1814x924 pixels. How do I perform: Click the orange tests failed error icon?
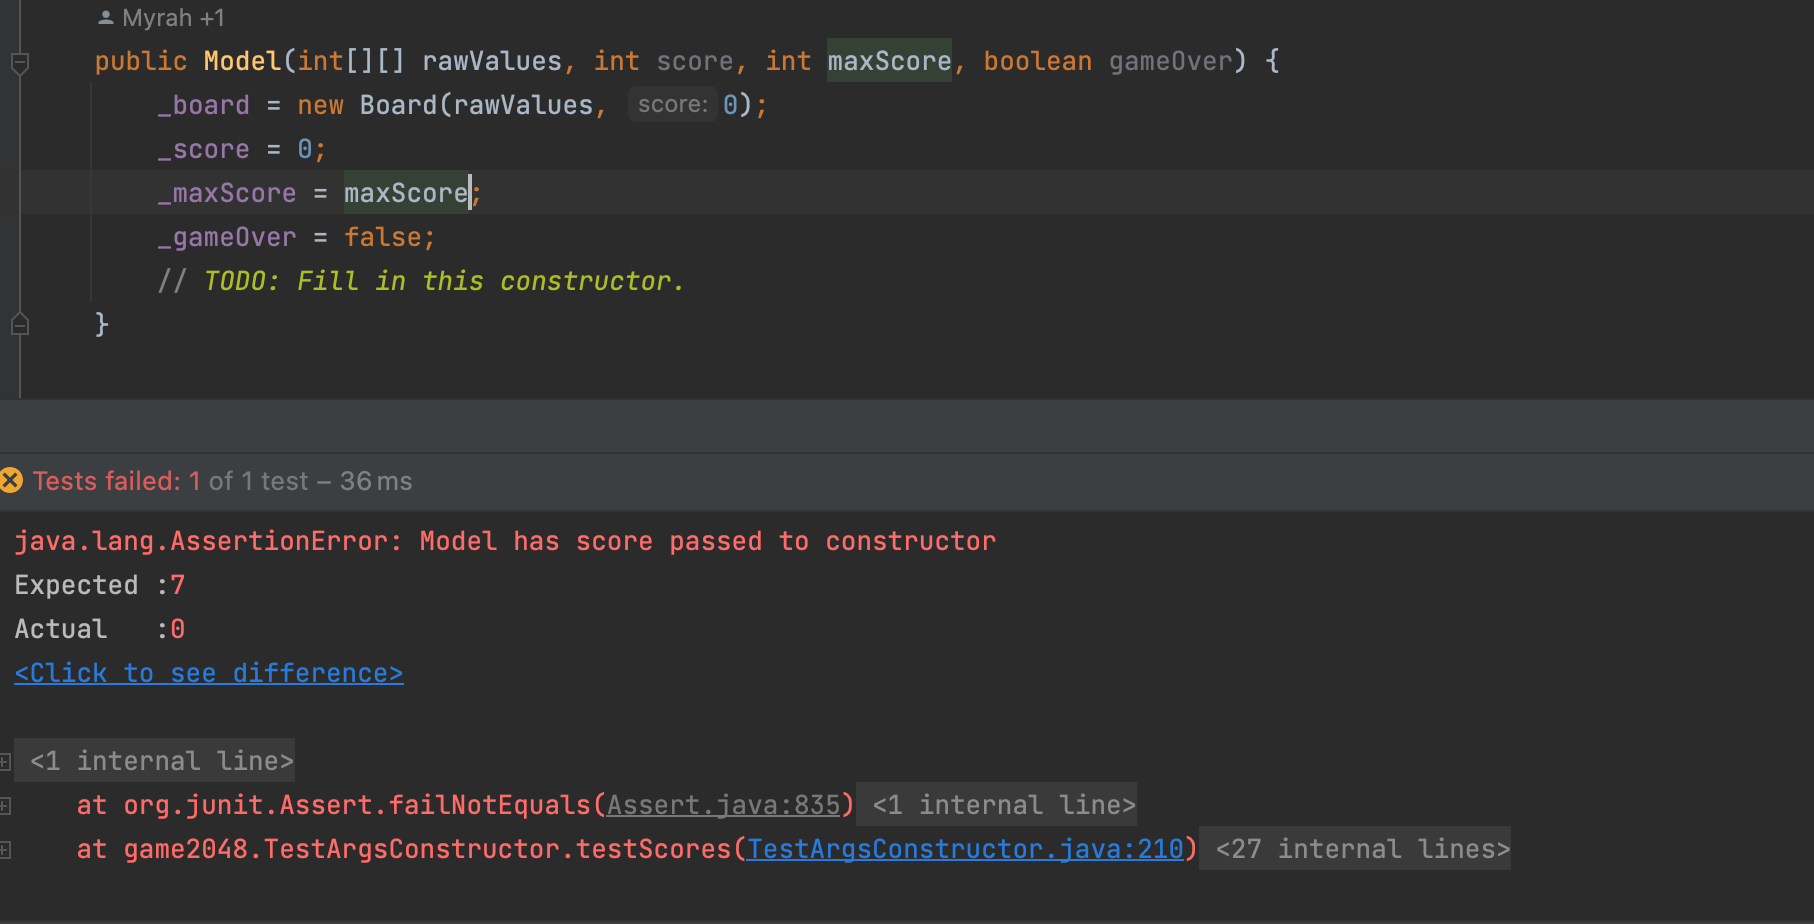[12, 481]
